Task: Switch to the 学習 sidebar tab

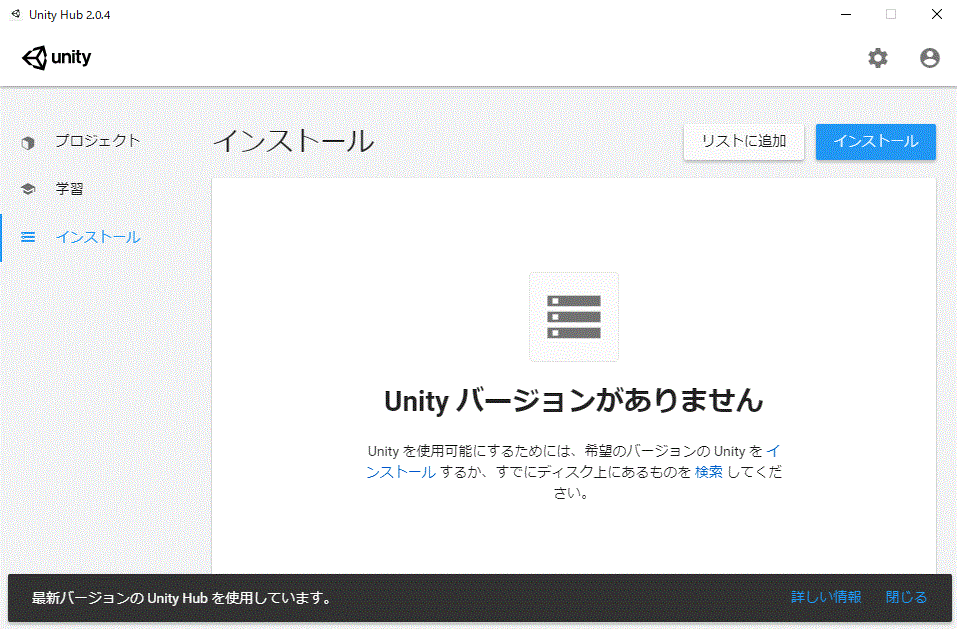Action: point(69,189)
